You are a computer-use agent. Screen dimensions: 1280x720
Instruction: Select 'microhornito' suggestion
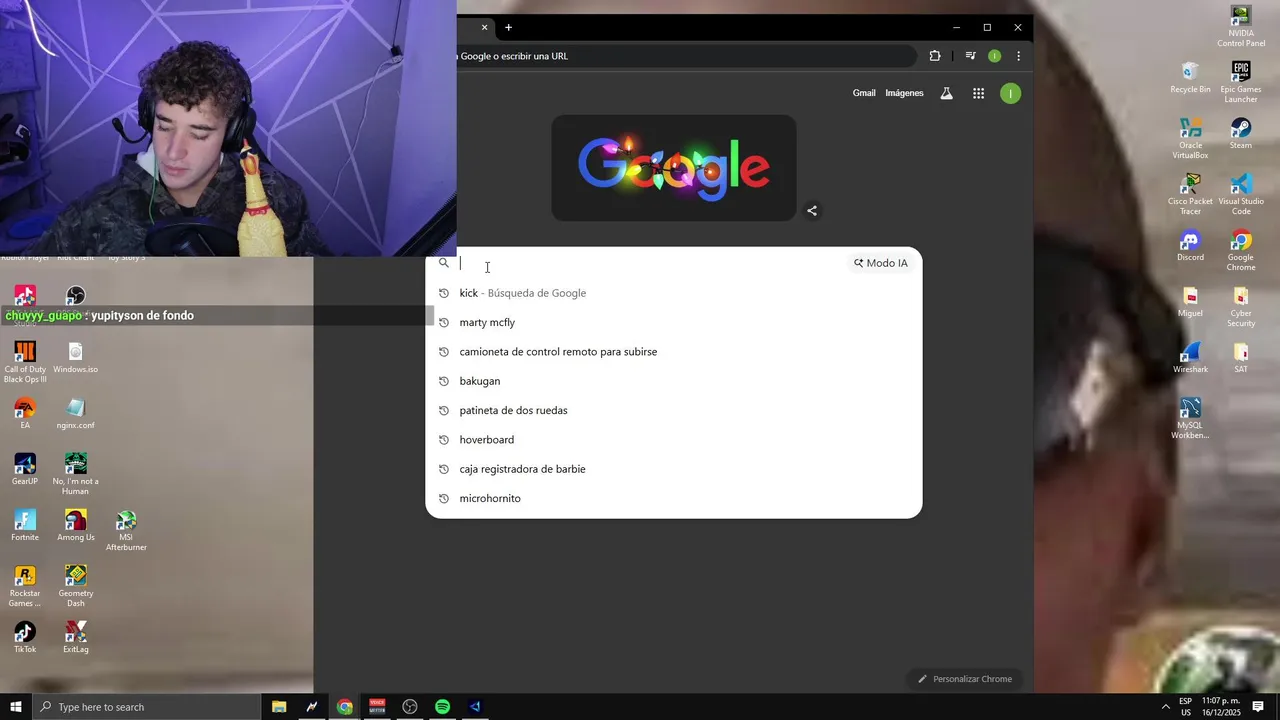674,498
